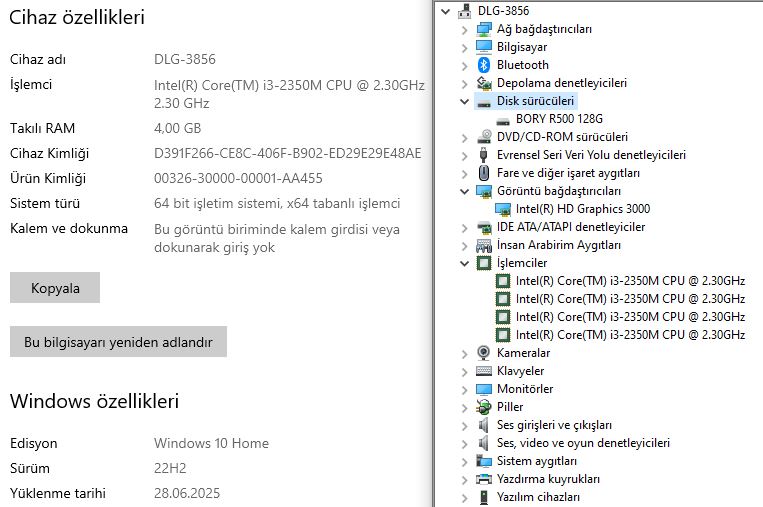
Task: Click the Windows özellikleri heading
Action: point(94,401)
